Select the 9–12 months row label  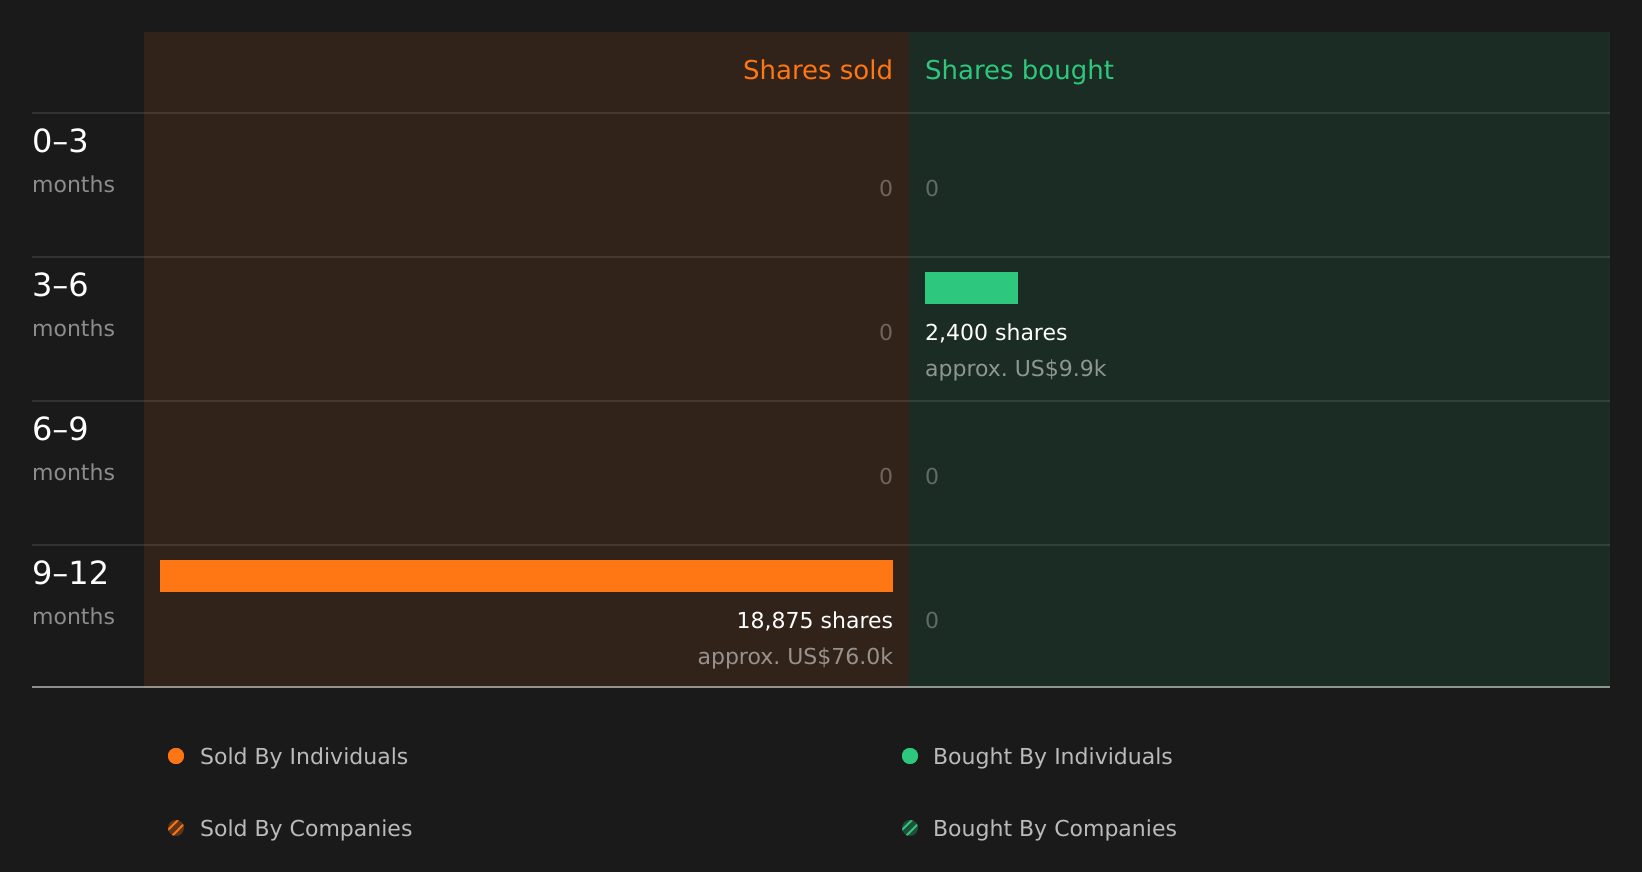(x=73, y=593)
